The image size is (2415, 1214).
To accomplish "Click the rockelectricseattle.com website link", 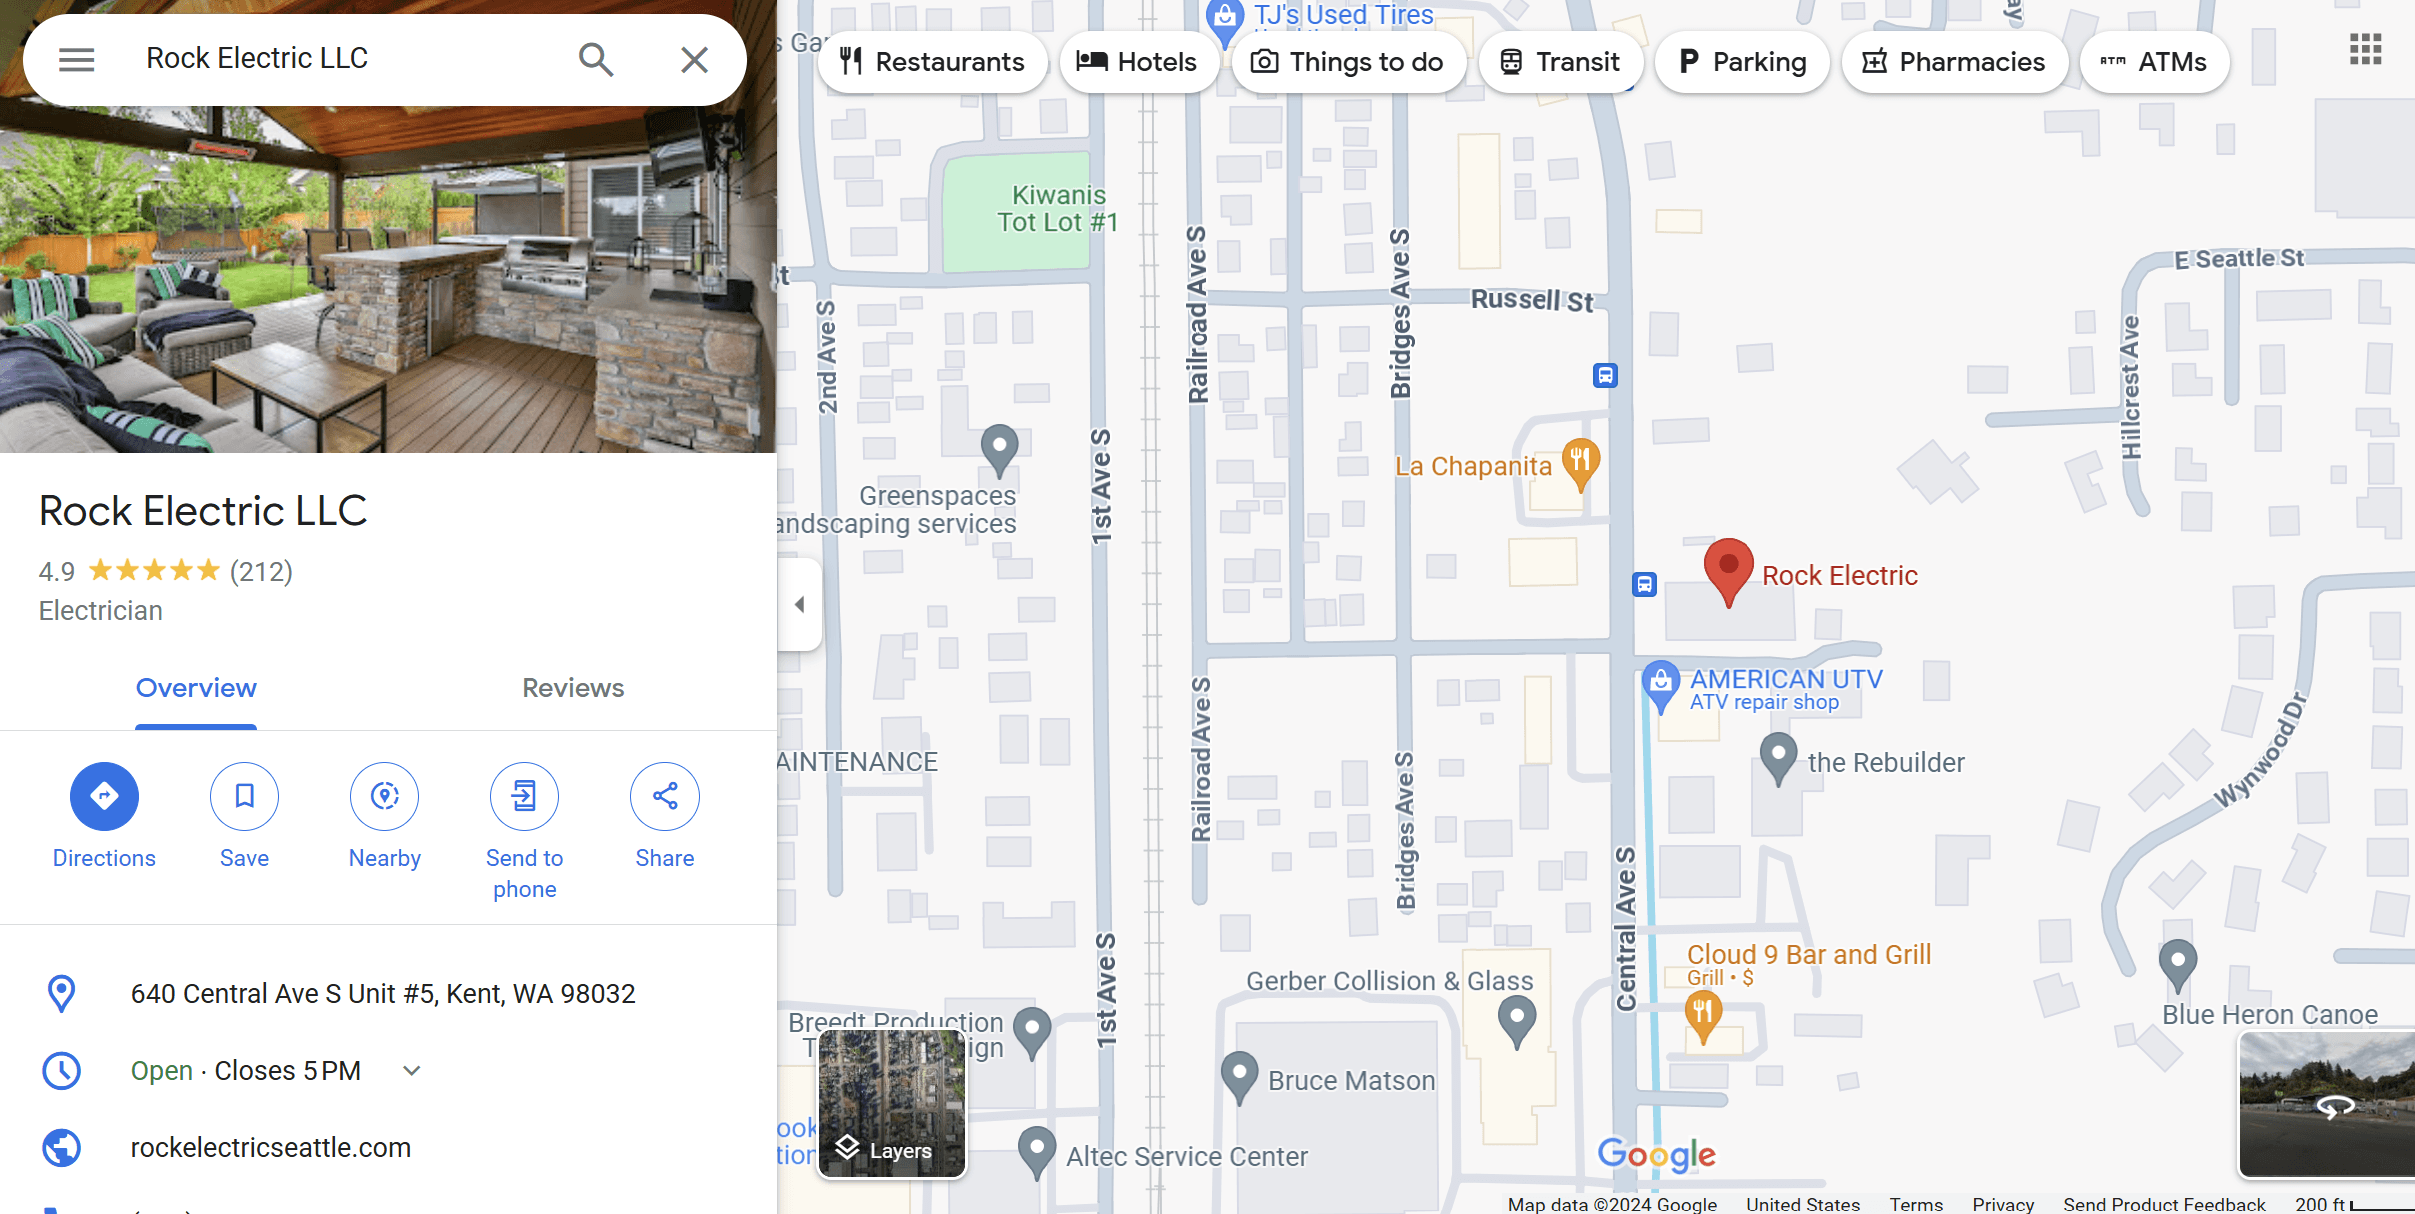I will pyautogui.click(x=269, y=1147).
